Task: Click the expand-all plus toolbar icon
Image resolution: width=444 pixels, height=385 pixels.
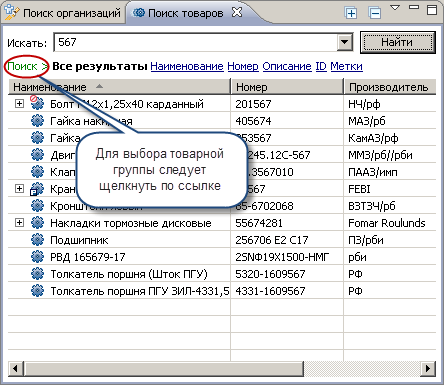Action: [351, 13]
